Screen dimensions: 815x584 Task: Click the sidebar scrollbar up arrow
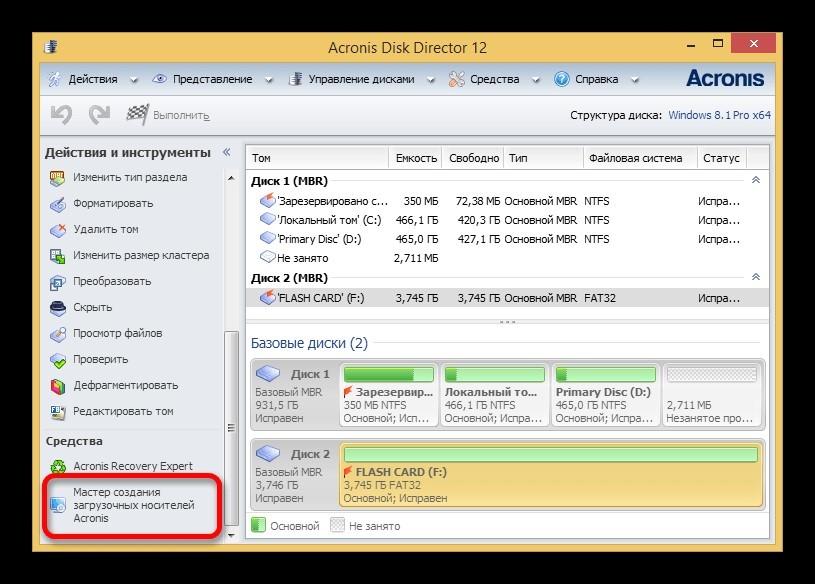(x=231, y=178)
